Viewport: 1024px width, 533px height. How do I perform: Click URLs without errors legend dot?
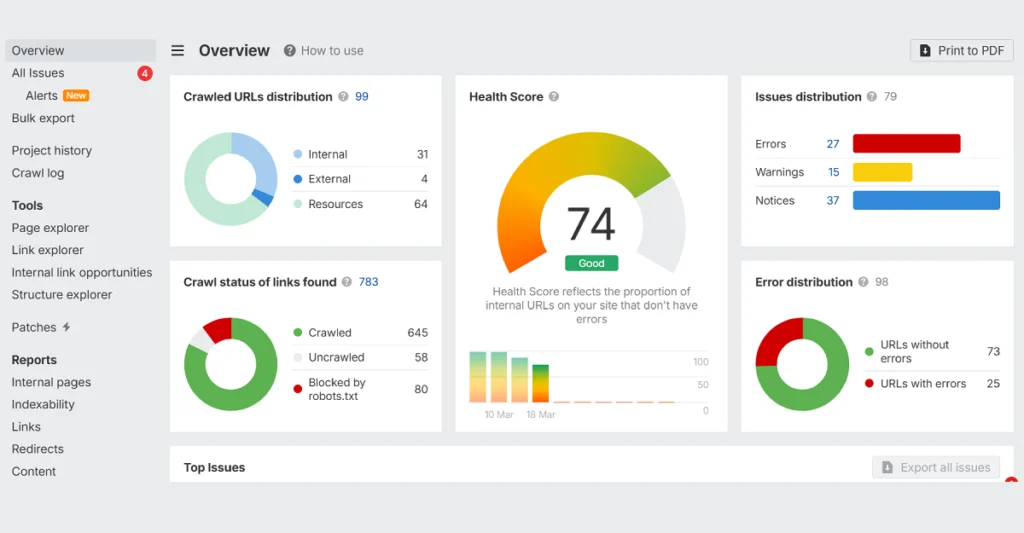click(x=869, y=351)
